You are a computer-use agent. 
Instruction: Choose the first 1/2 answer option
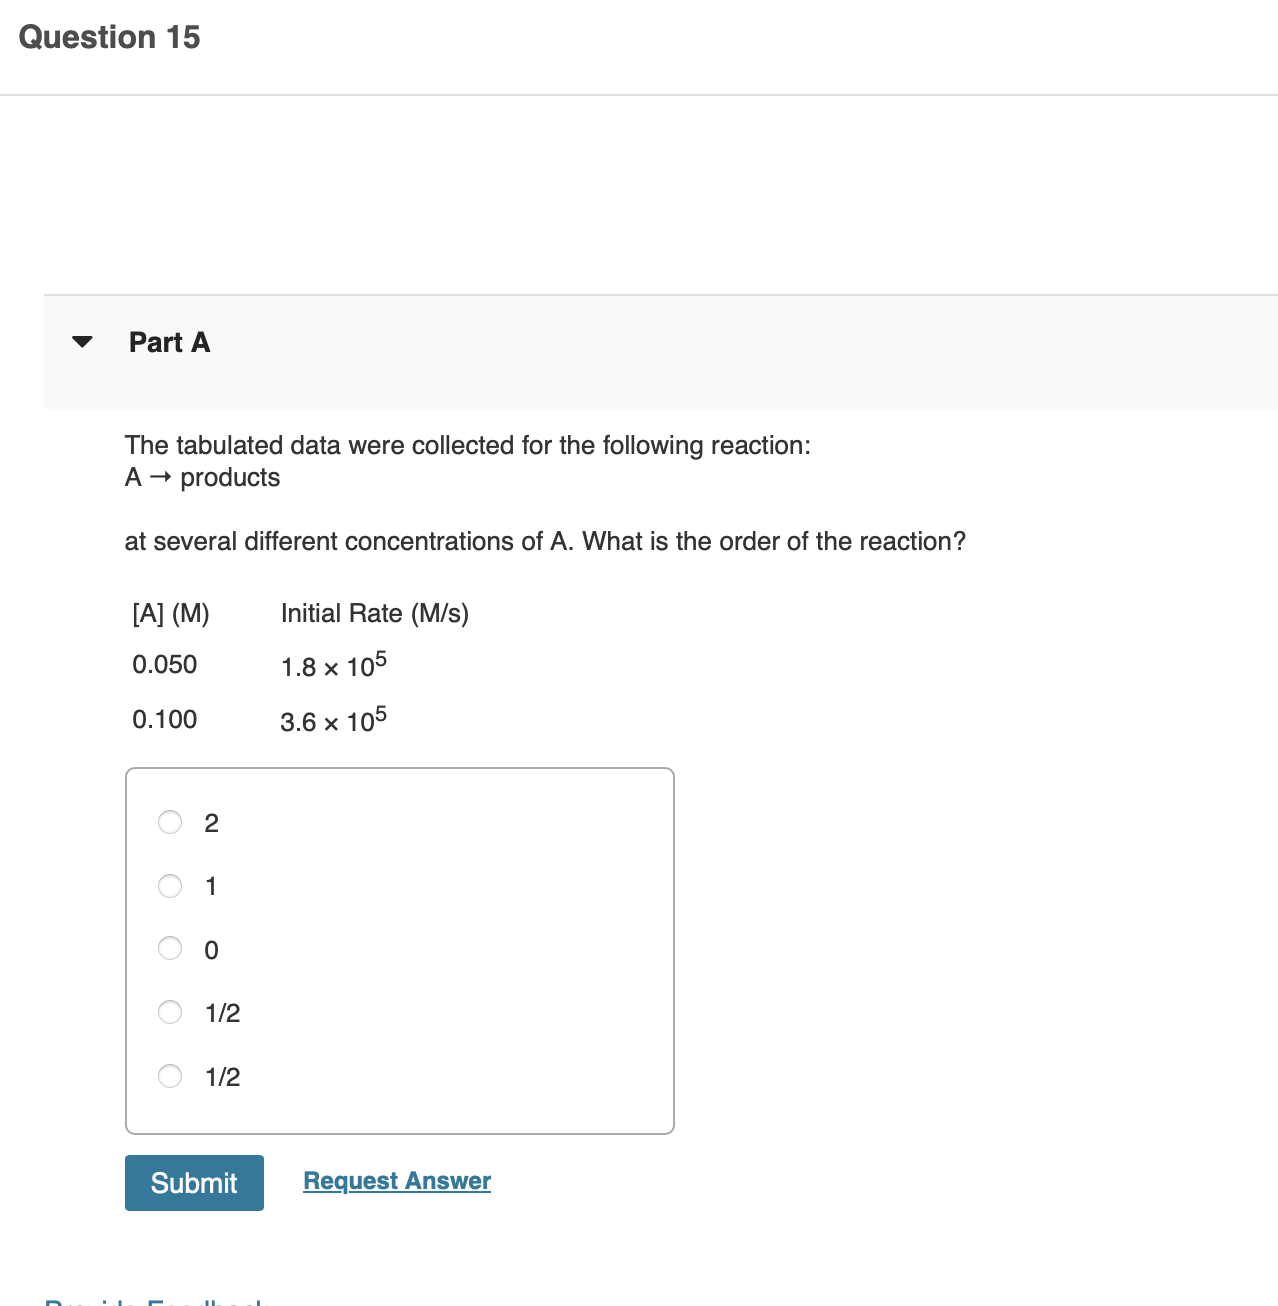(170, 1012)
